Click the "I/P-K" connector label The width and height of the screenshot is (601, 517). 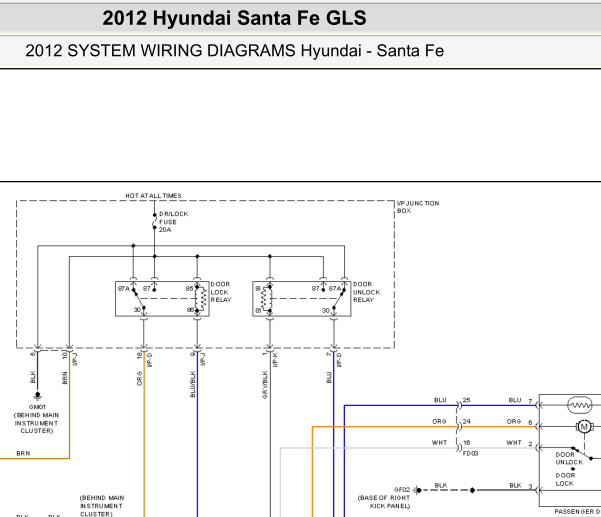[x=275, y=360]
